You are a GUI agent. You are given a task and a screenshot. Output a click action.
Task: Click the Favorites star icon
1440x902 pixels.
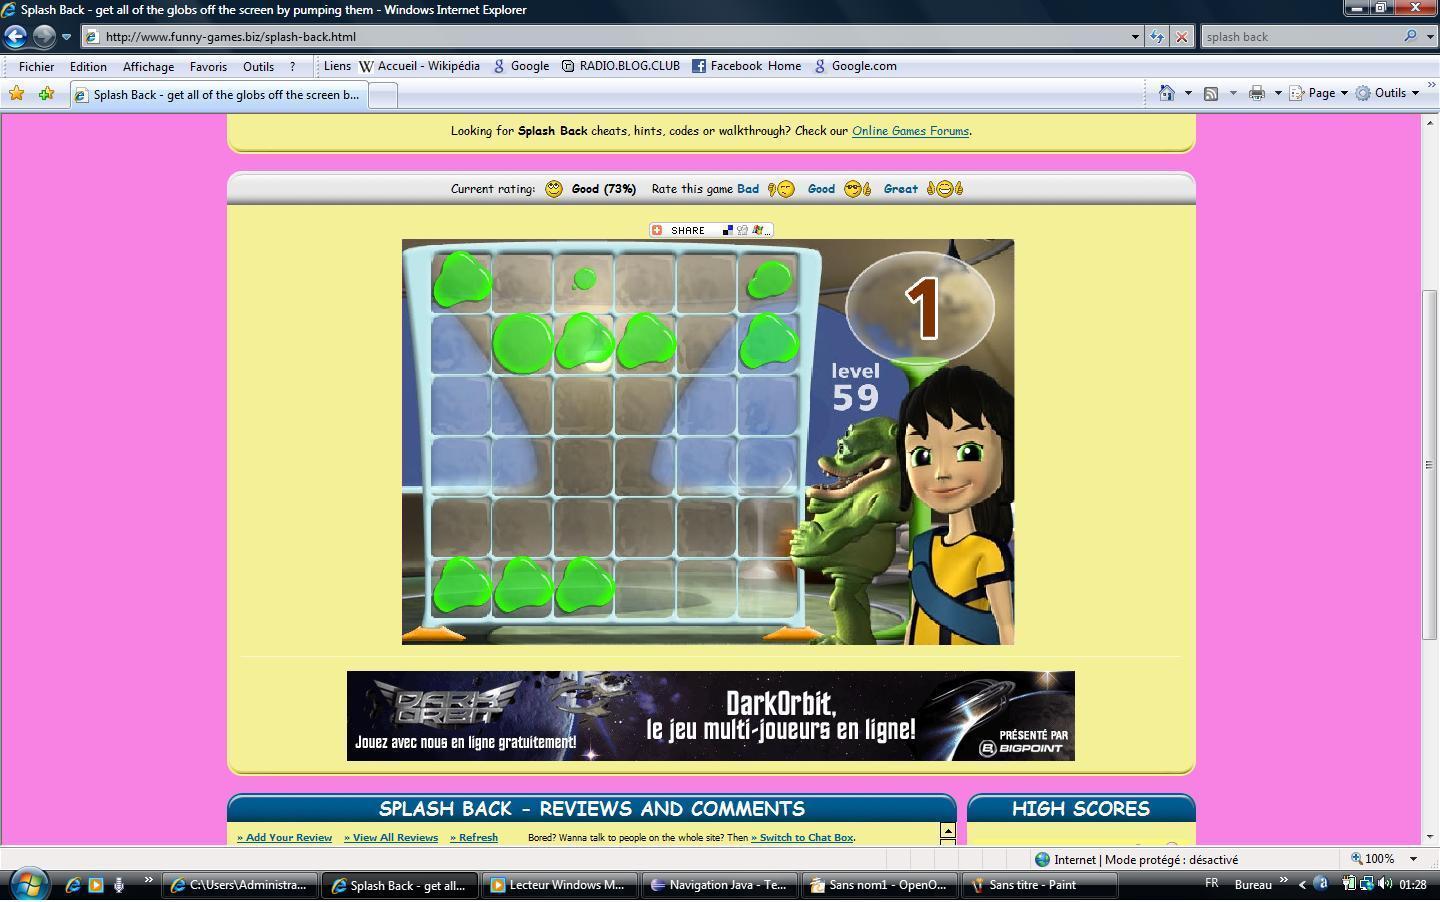pyautogui.click(x=16, y=94)
